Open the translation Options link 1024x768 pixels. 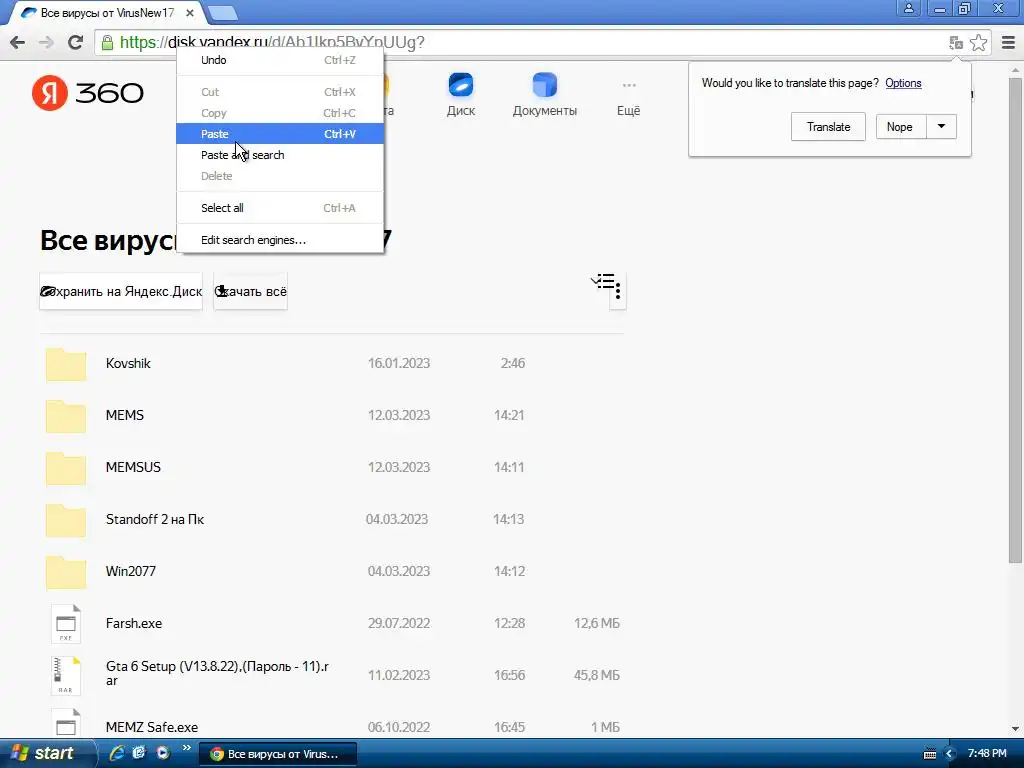(x=903, y=83)
